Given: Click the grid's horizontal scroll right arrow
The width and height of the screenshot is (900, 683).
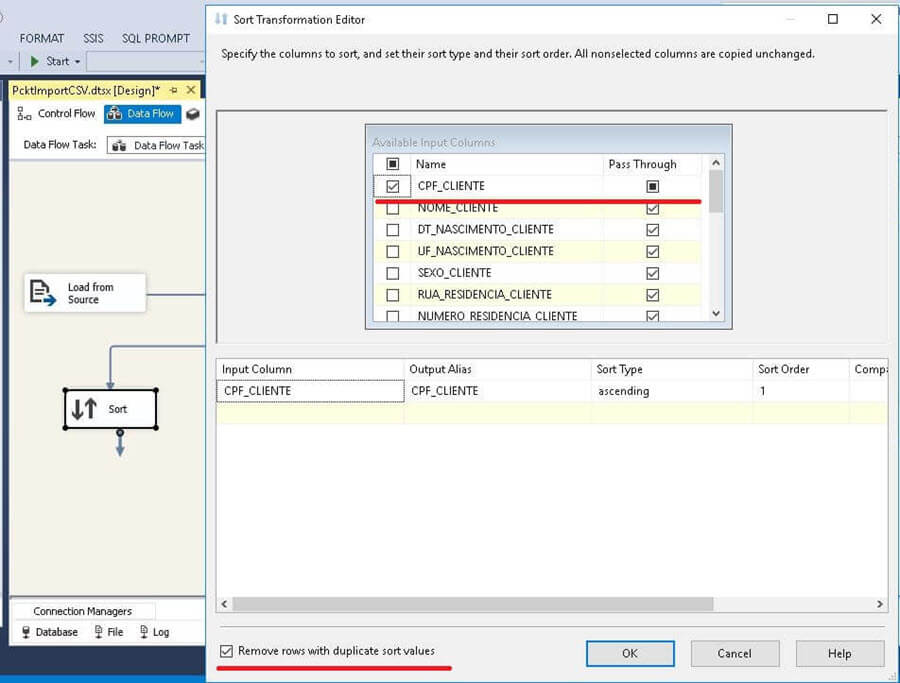Looking at the screenshot, I should pyautogui.click(x=880, y=604).
